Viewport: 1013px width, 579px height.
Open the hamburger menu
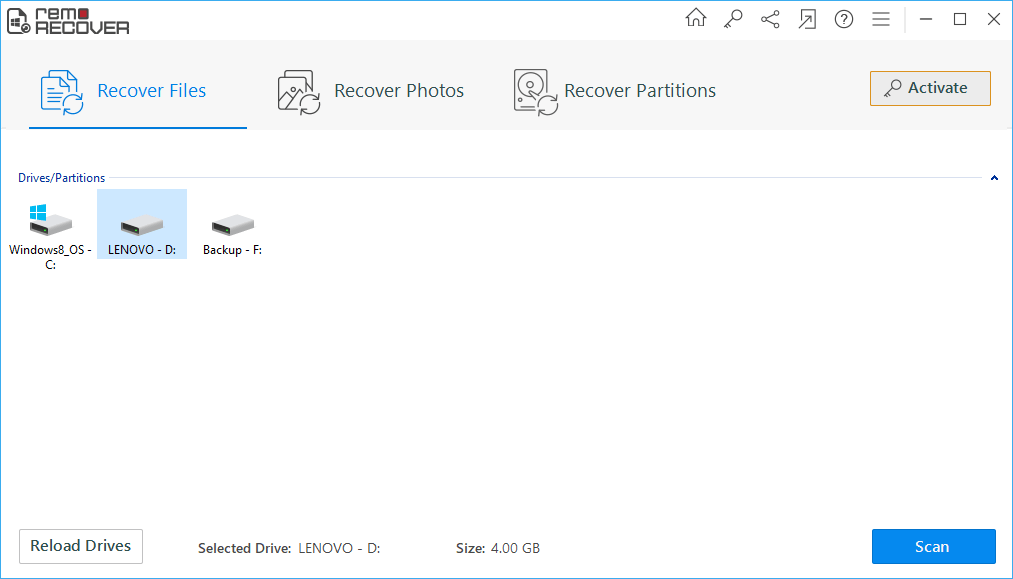click(x=881, y=19)
